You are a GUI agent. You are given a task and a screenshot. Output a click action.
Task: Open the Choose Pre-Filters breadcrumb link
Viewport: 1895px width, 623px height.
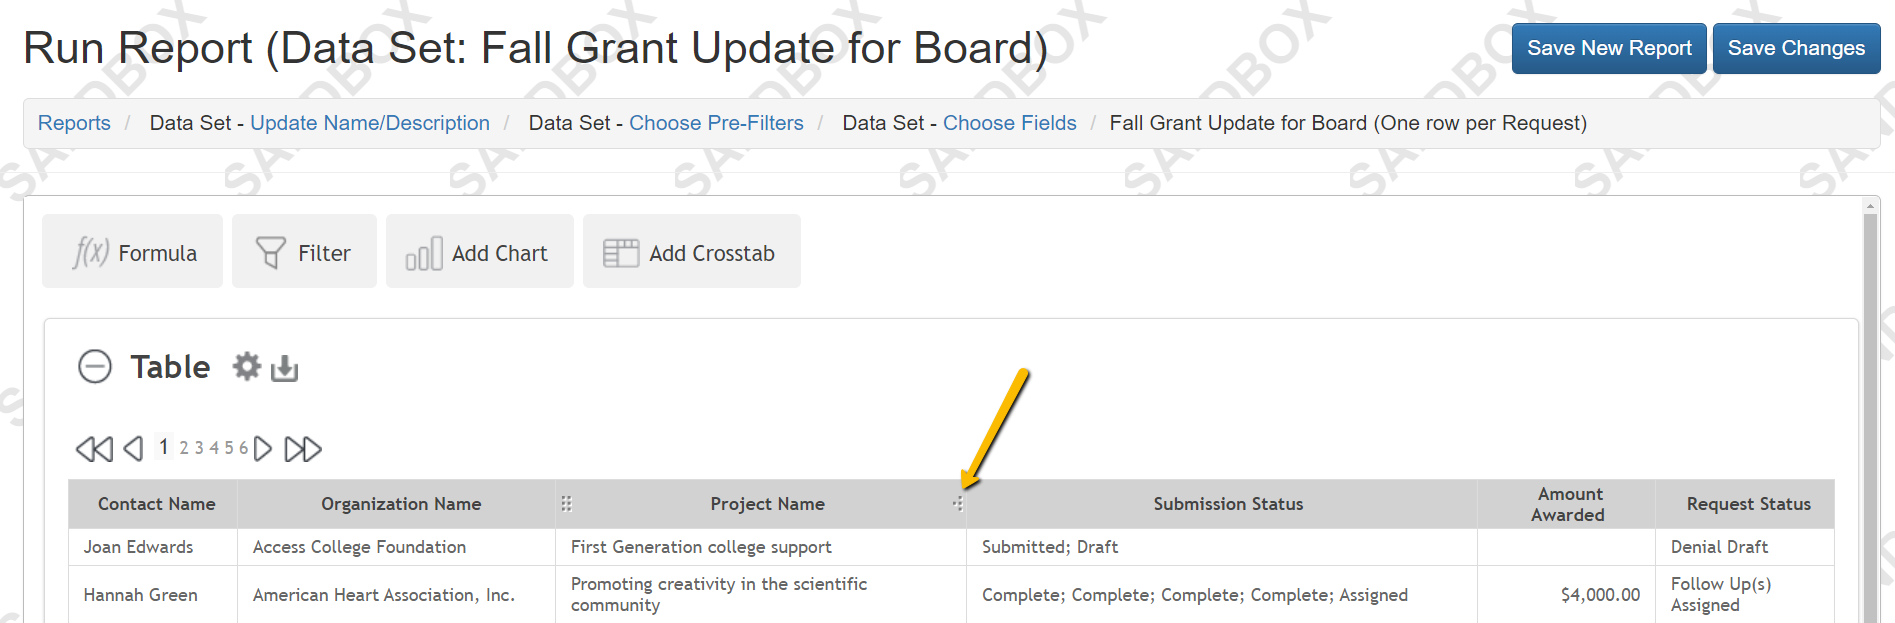716,123
